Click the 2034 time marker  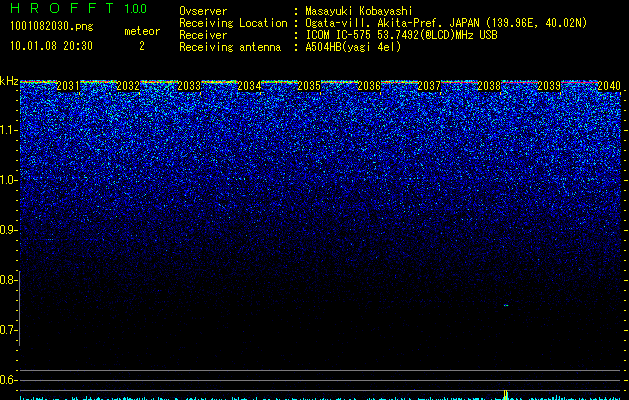pyautogui.click(x=249, y=86)
